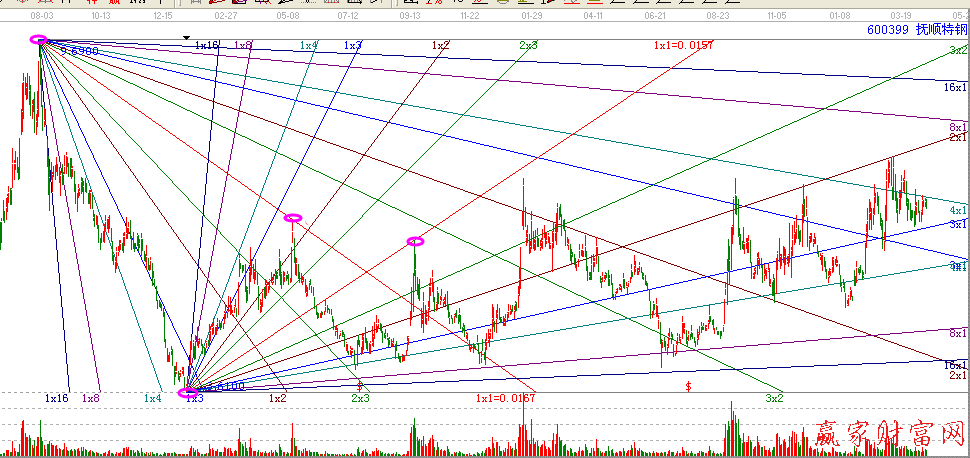Select the 04-11 date marker
The height and width of the screenshot is (458, 970).
[x=593, y=17]
